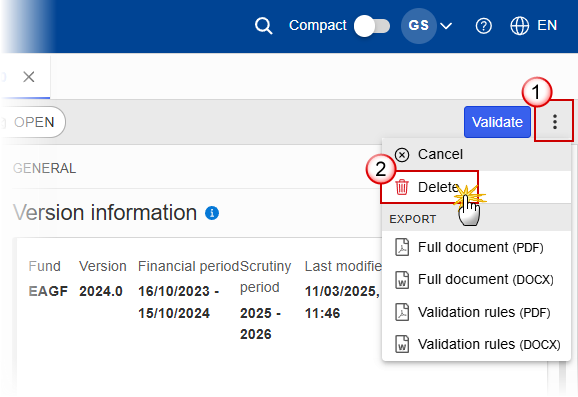This screenshot has height=397, width=578.
Task: Export Full document as DOCX
Action: (x=476, y=280)
